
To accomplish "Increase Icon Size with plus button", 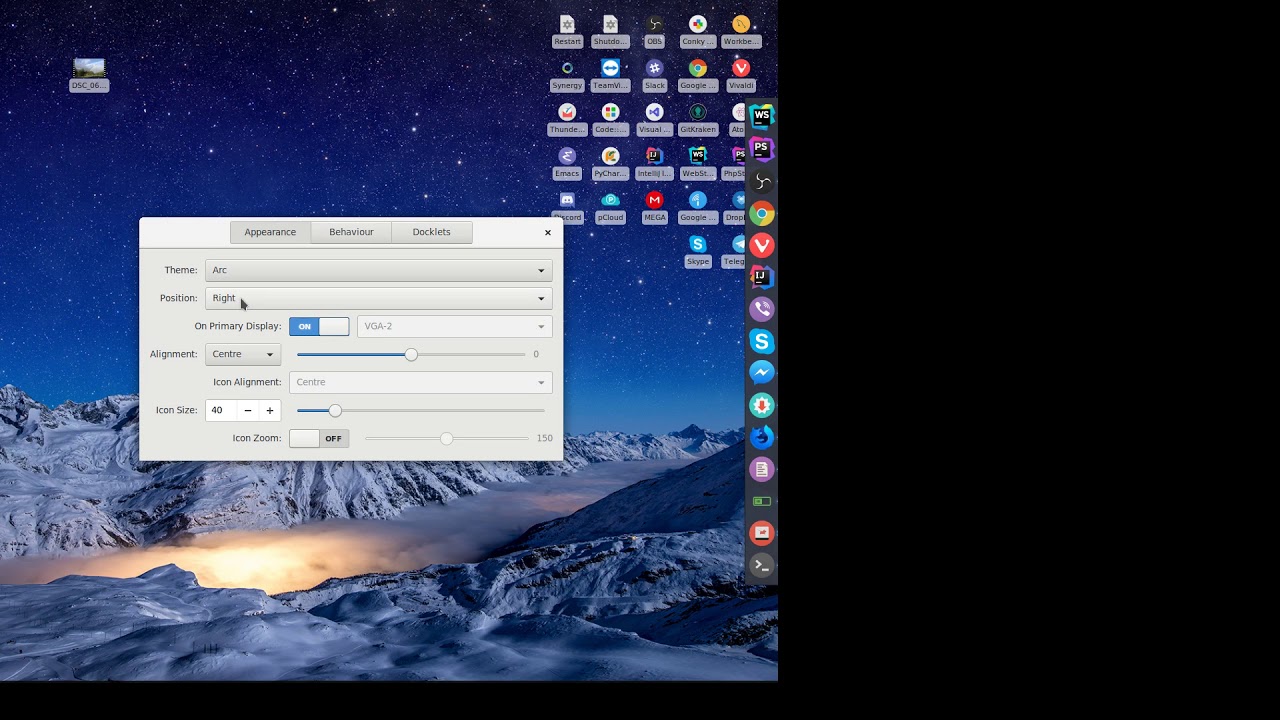I will tap(270, 410).
